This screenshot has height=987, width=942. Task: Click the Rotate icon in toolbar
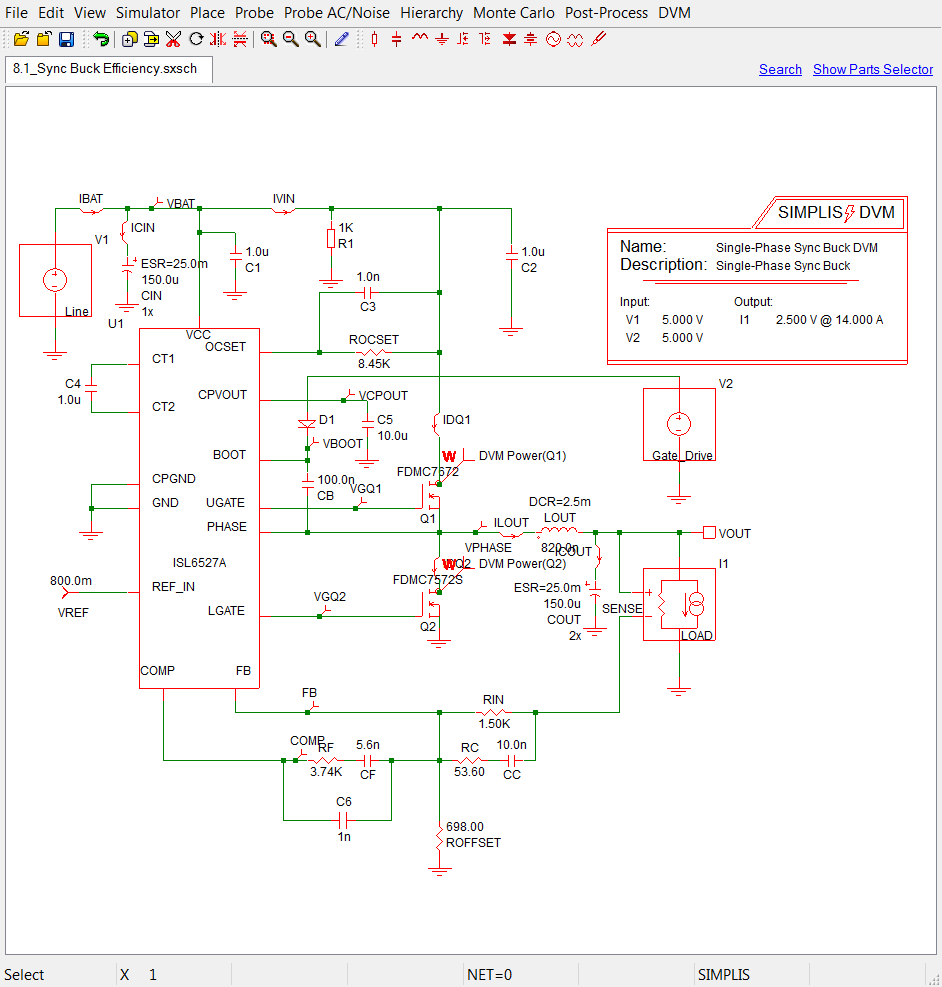[x=196, y=39]
